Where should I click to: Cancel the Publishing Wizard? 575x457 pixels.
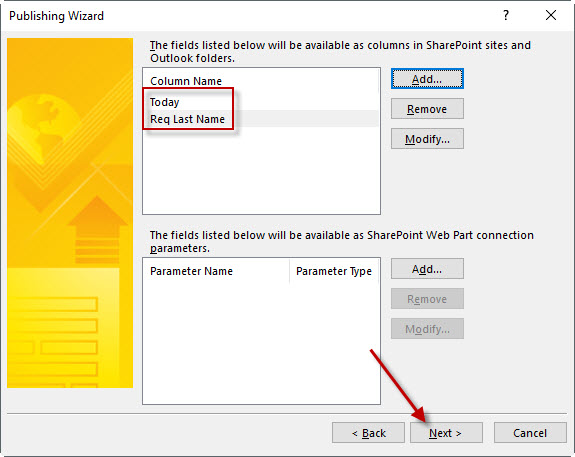(x=530, y=433)
